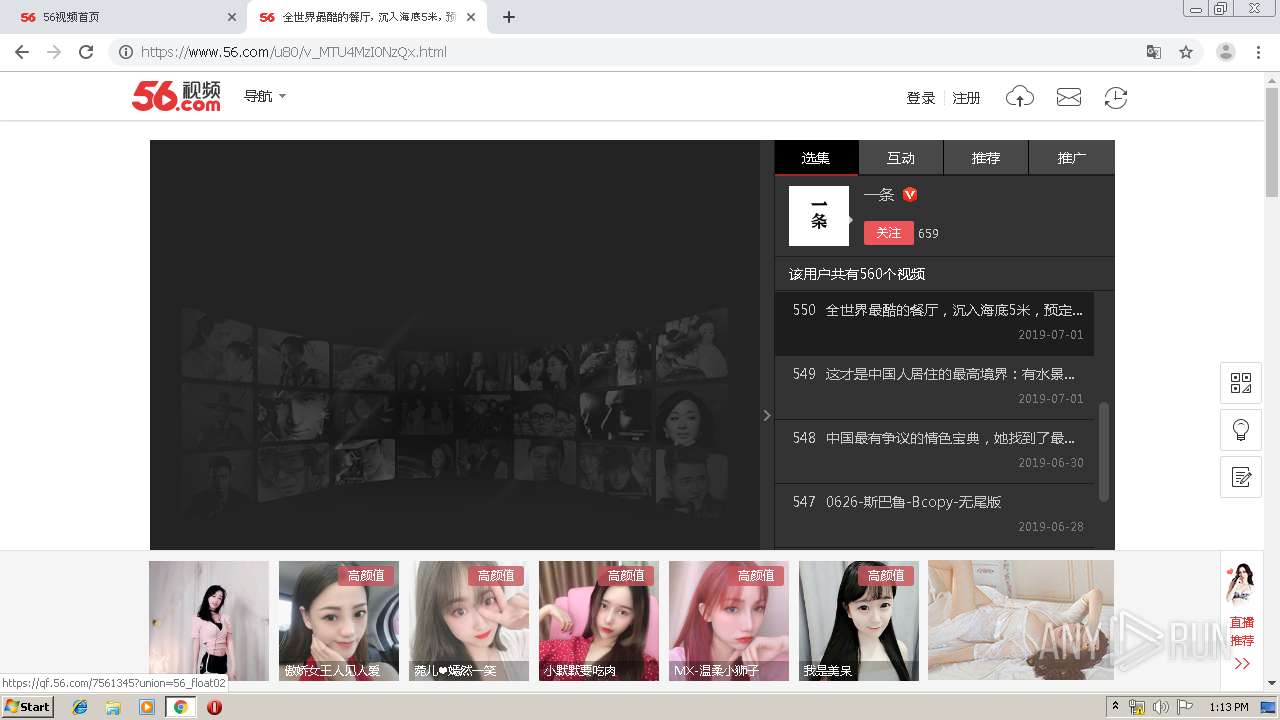Viewport: 1280px width, 720px height.
Task: Open the 傲娇女王人见人爱 live thumbnail
Action: point(339,620)
